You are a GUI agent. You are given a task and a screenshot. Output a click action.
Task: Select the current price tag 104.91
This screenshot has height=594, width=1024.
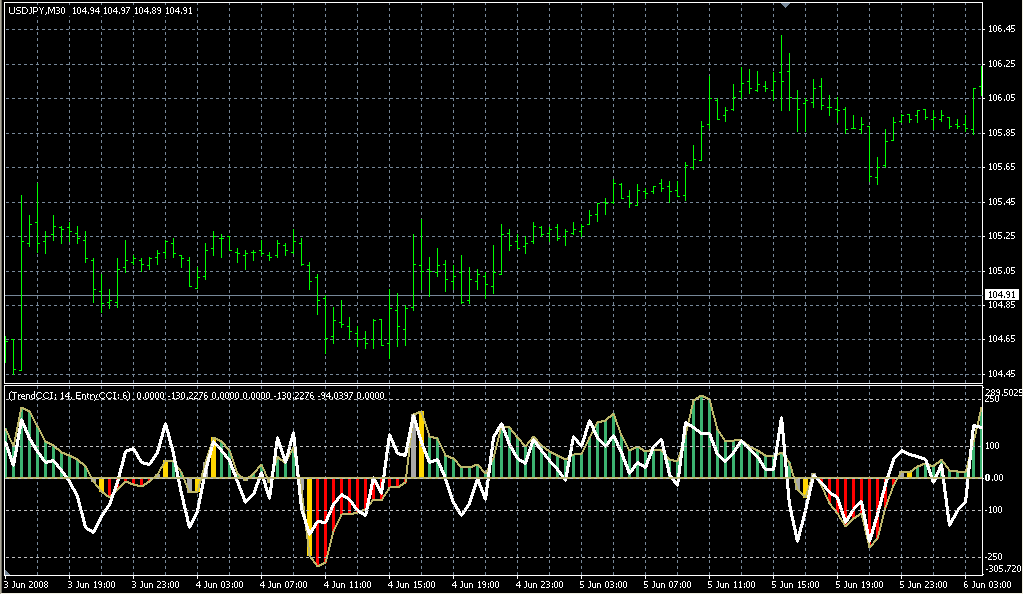[x=1001, y=294]
